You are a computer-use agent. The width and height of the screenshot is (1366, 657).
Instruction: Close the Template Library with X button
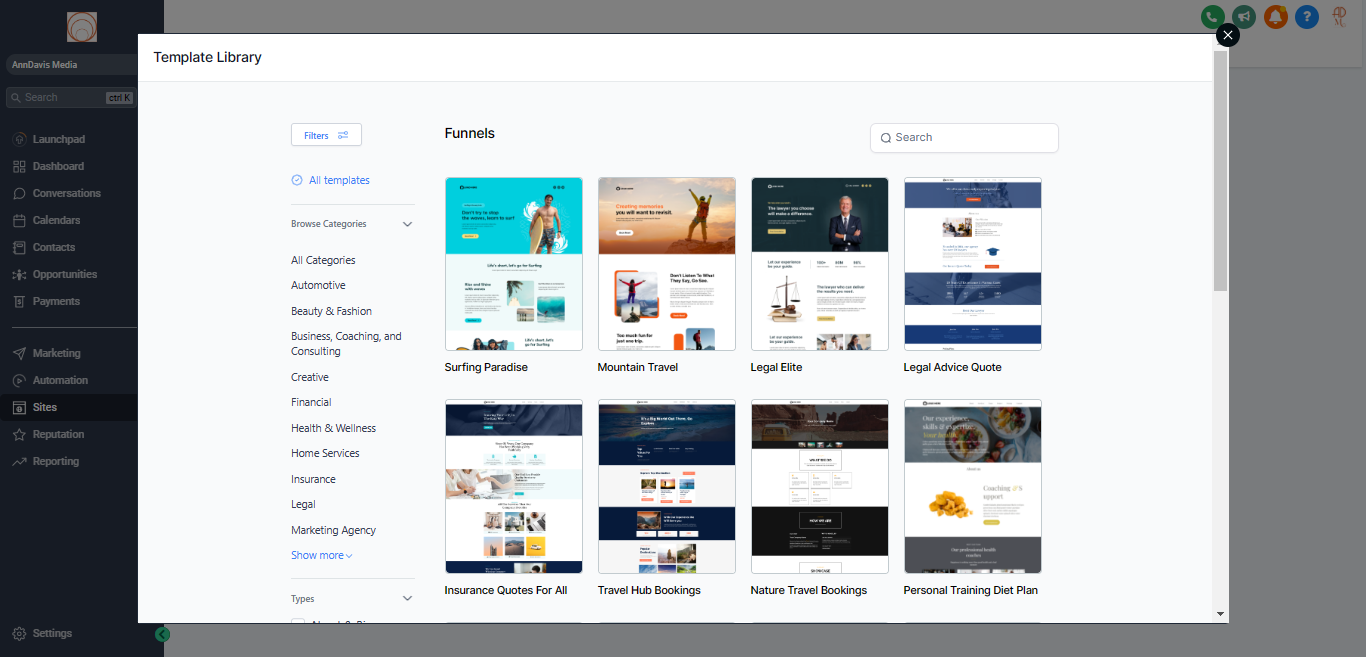[x=1227, y=35]
